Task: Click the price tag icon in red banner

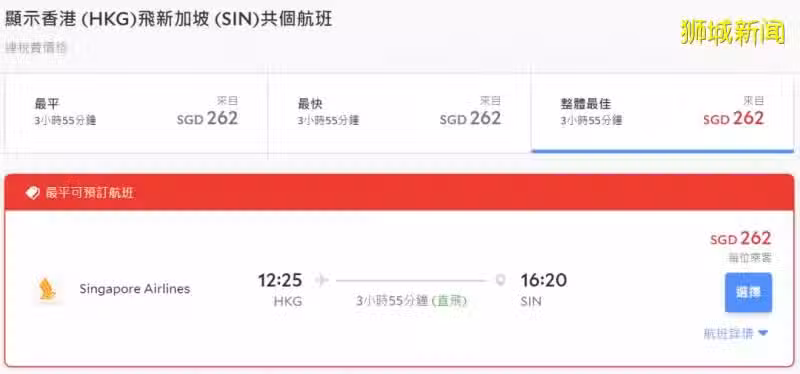Action: [x=33, y=193]
